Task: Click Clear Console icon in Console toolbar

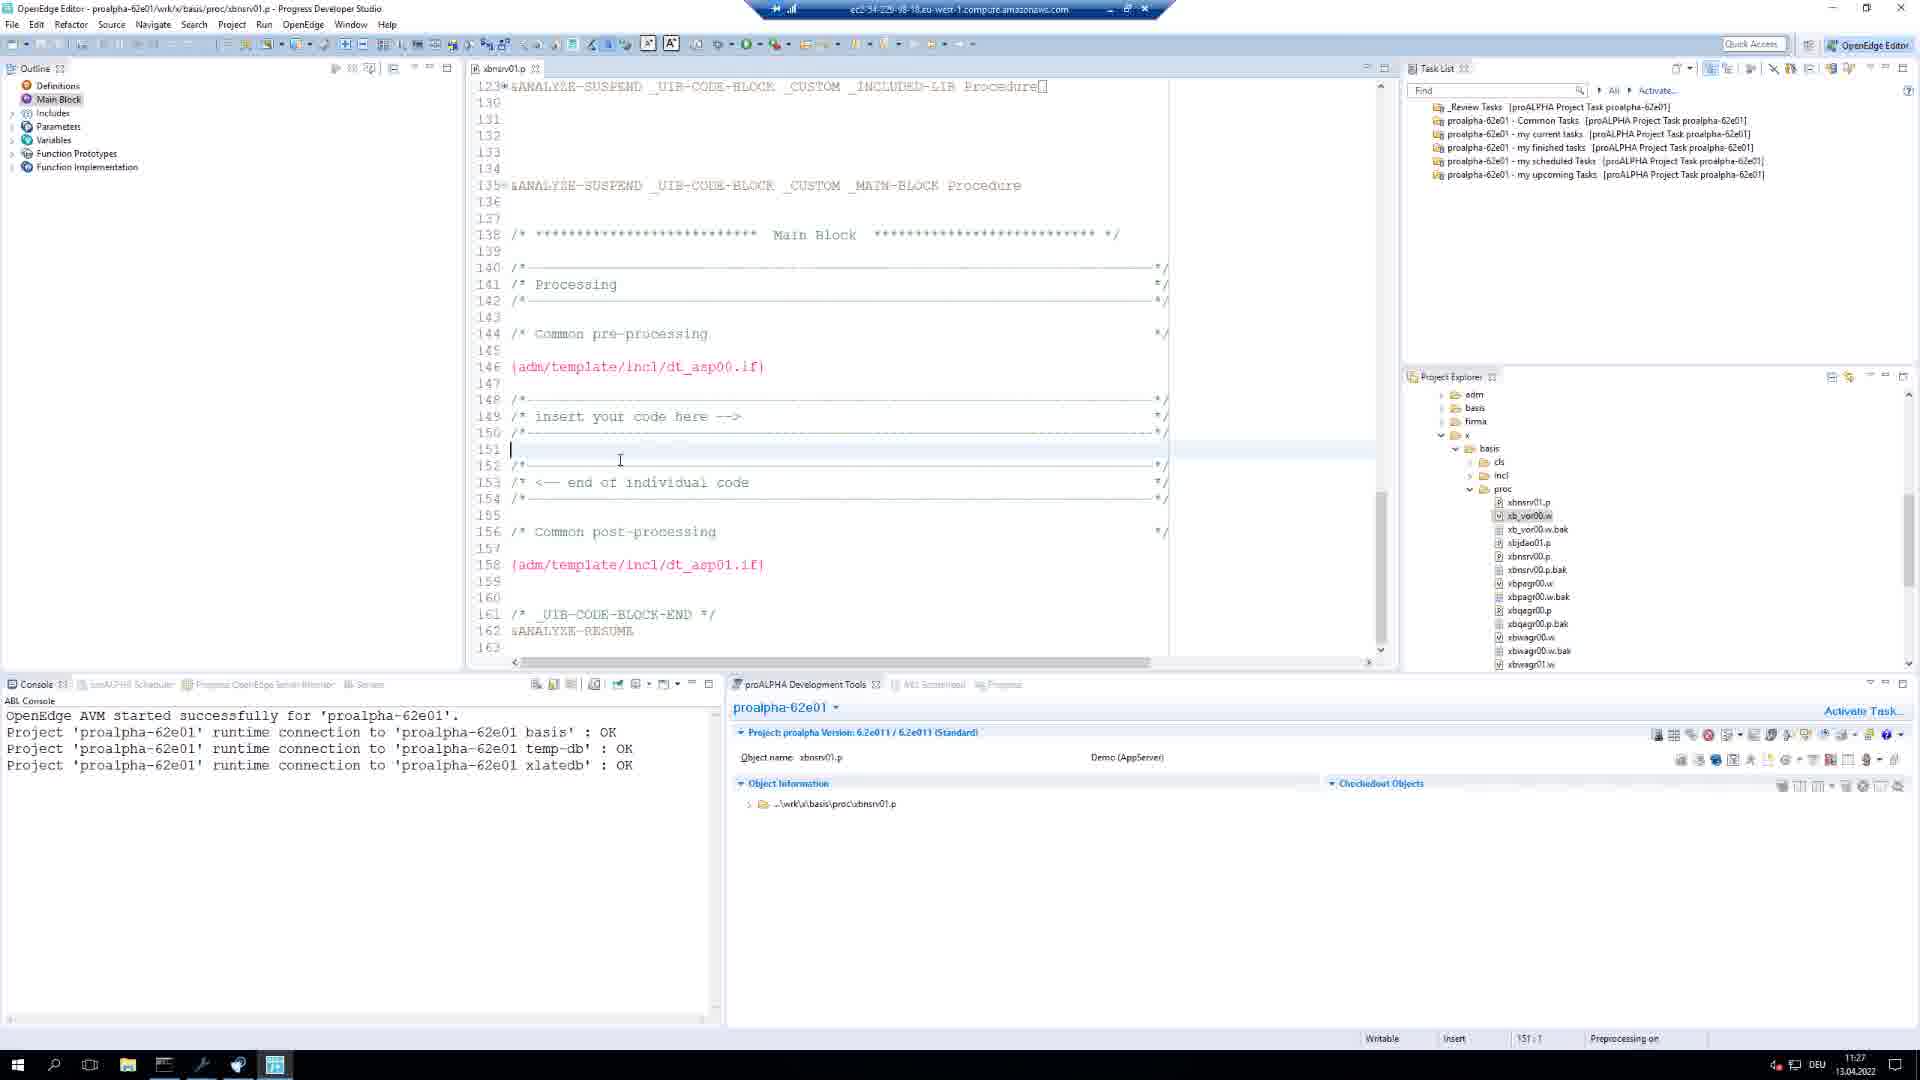Action: coord(536,684)
